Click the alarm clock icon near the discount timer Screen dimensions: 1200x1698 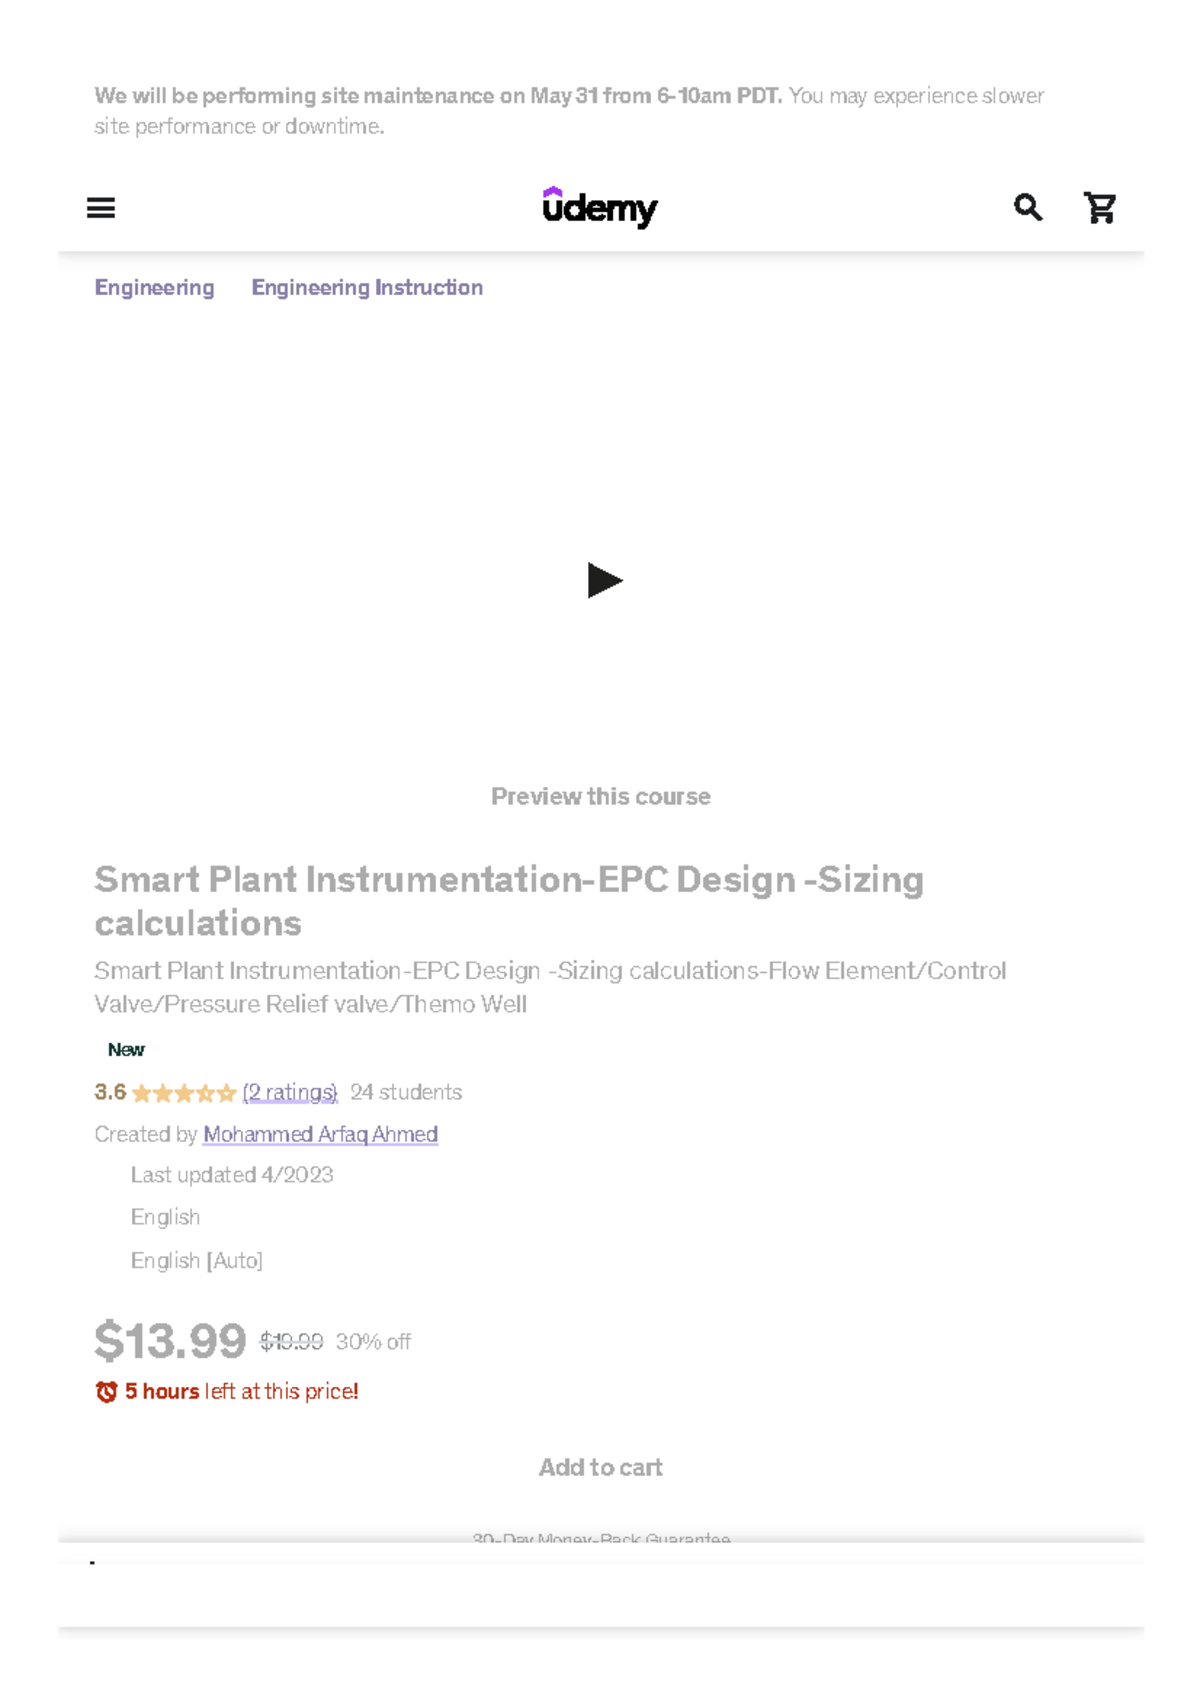pos(107,1390)
